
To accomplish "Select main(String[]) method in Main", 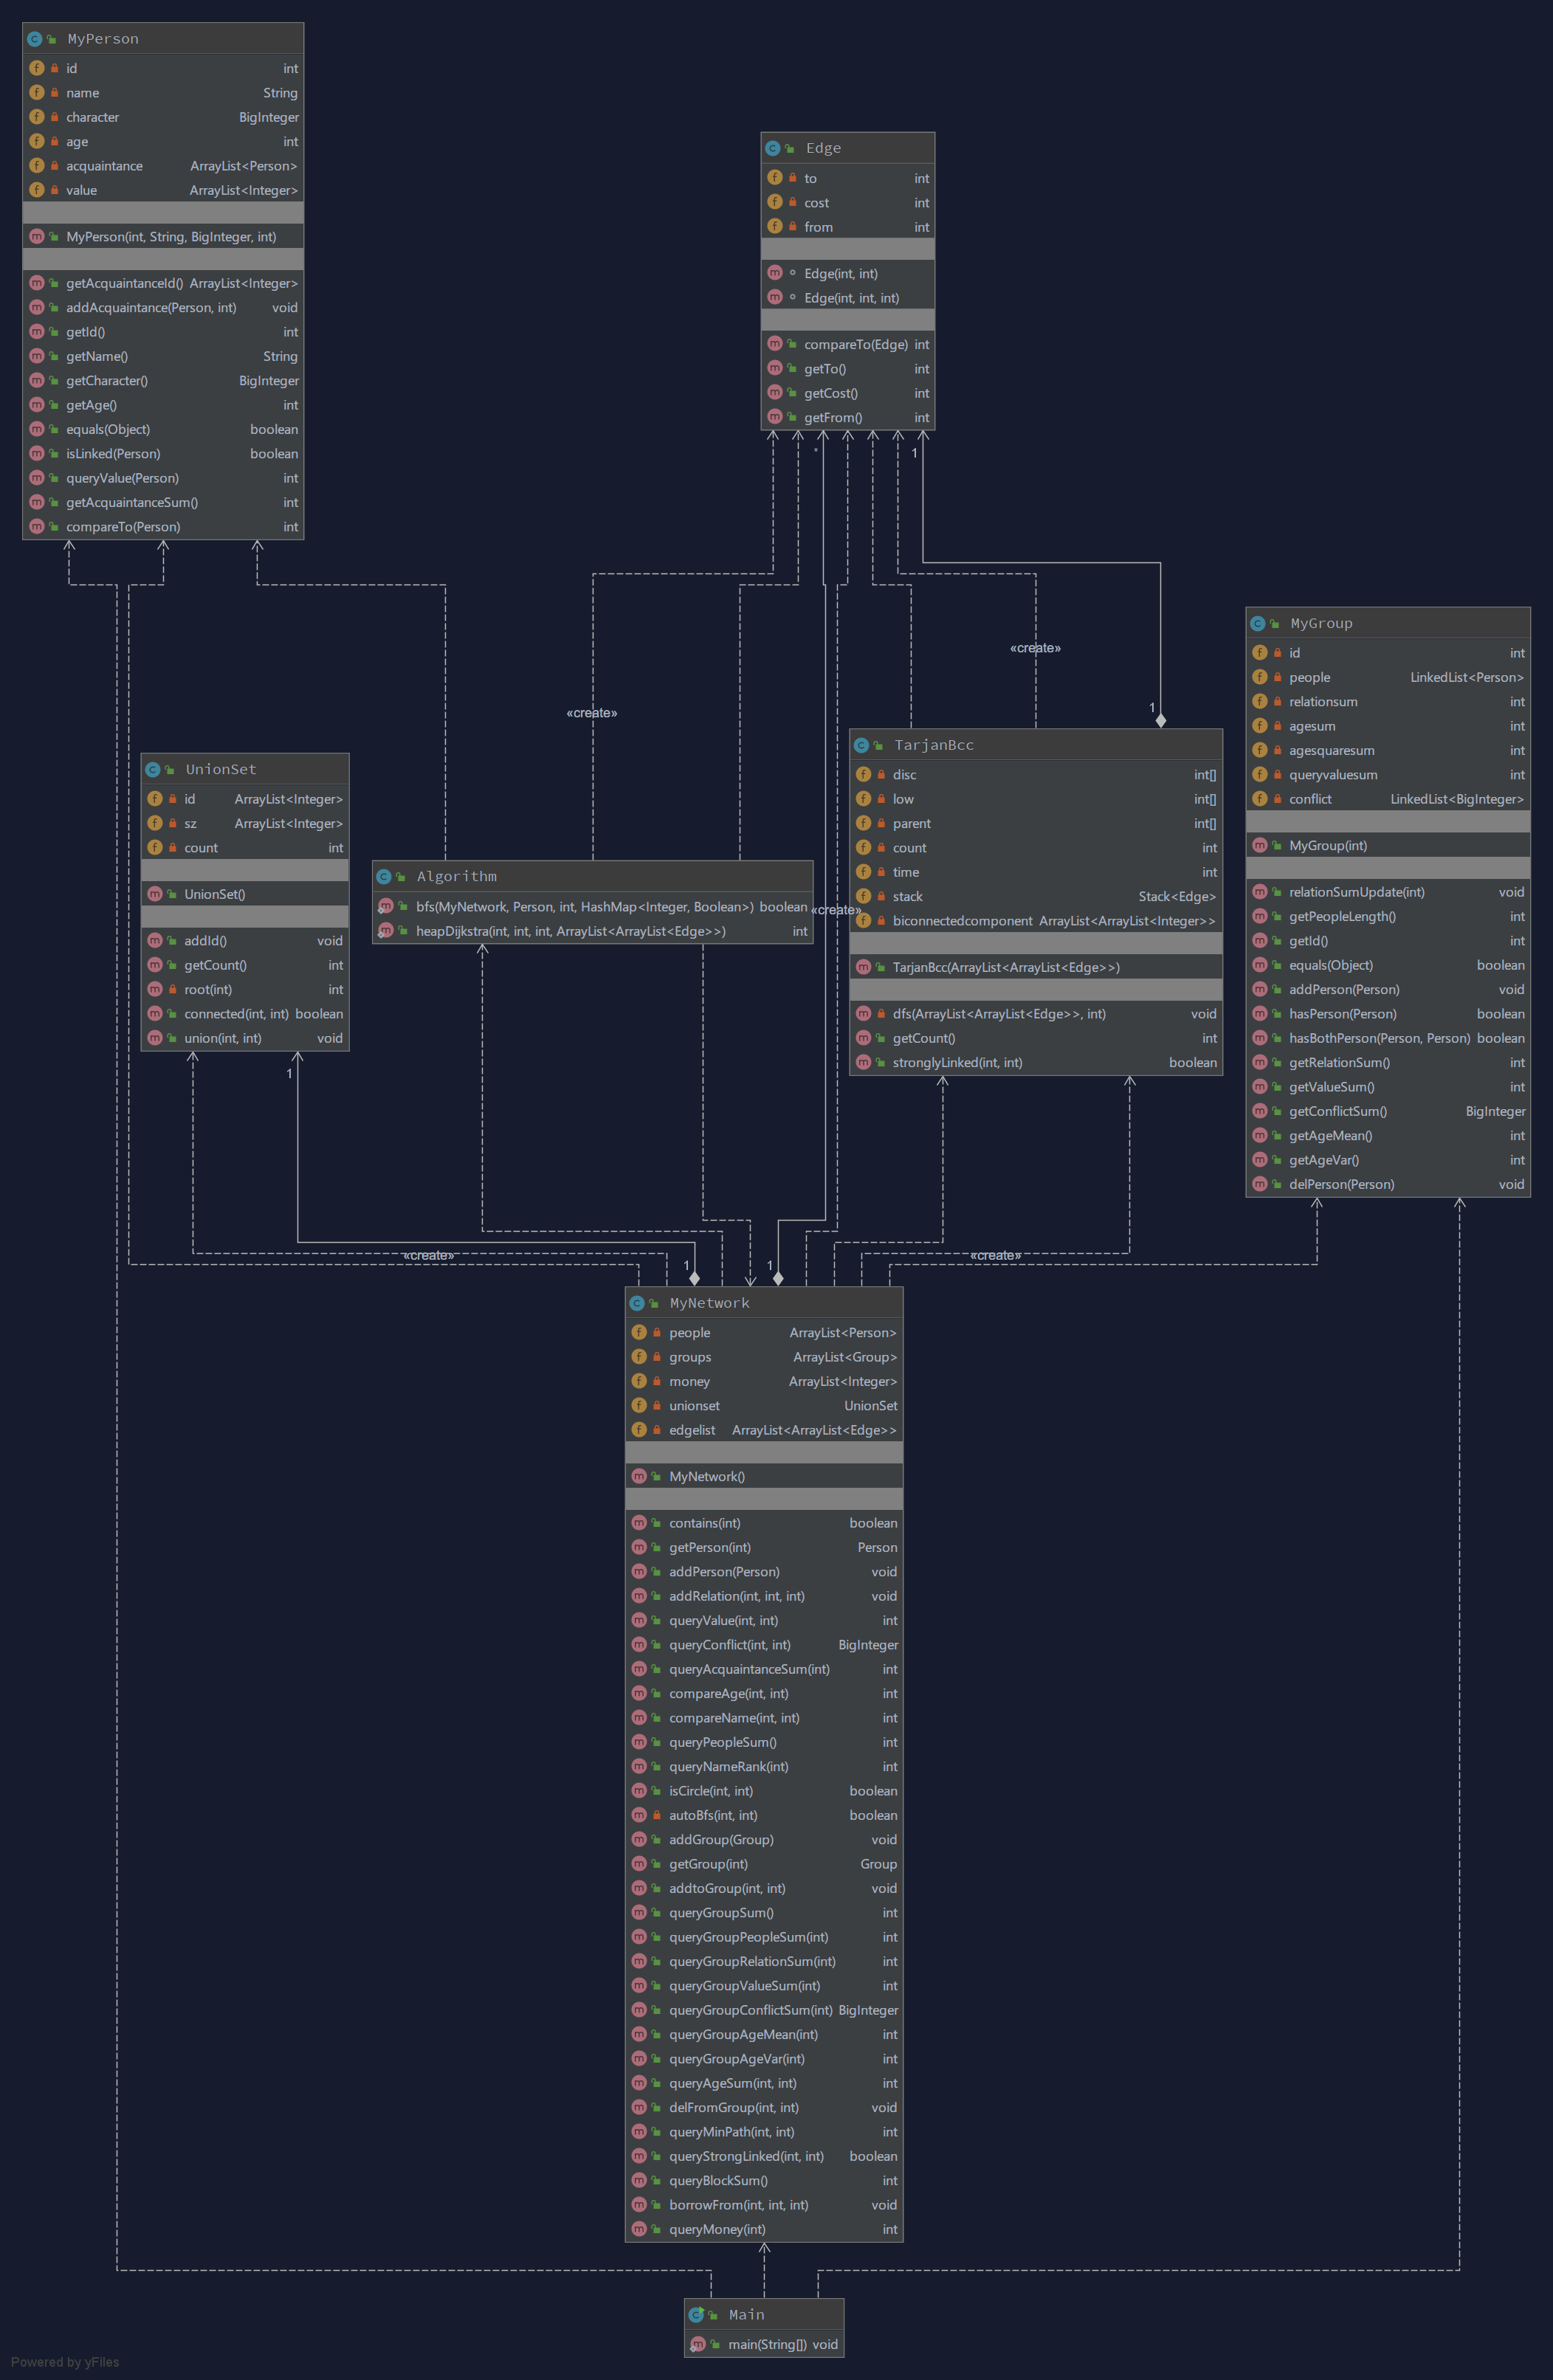I will 768,2344.
